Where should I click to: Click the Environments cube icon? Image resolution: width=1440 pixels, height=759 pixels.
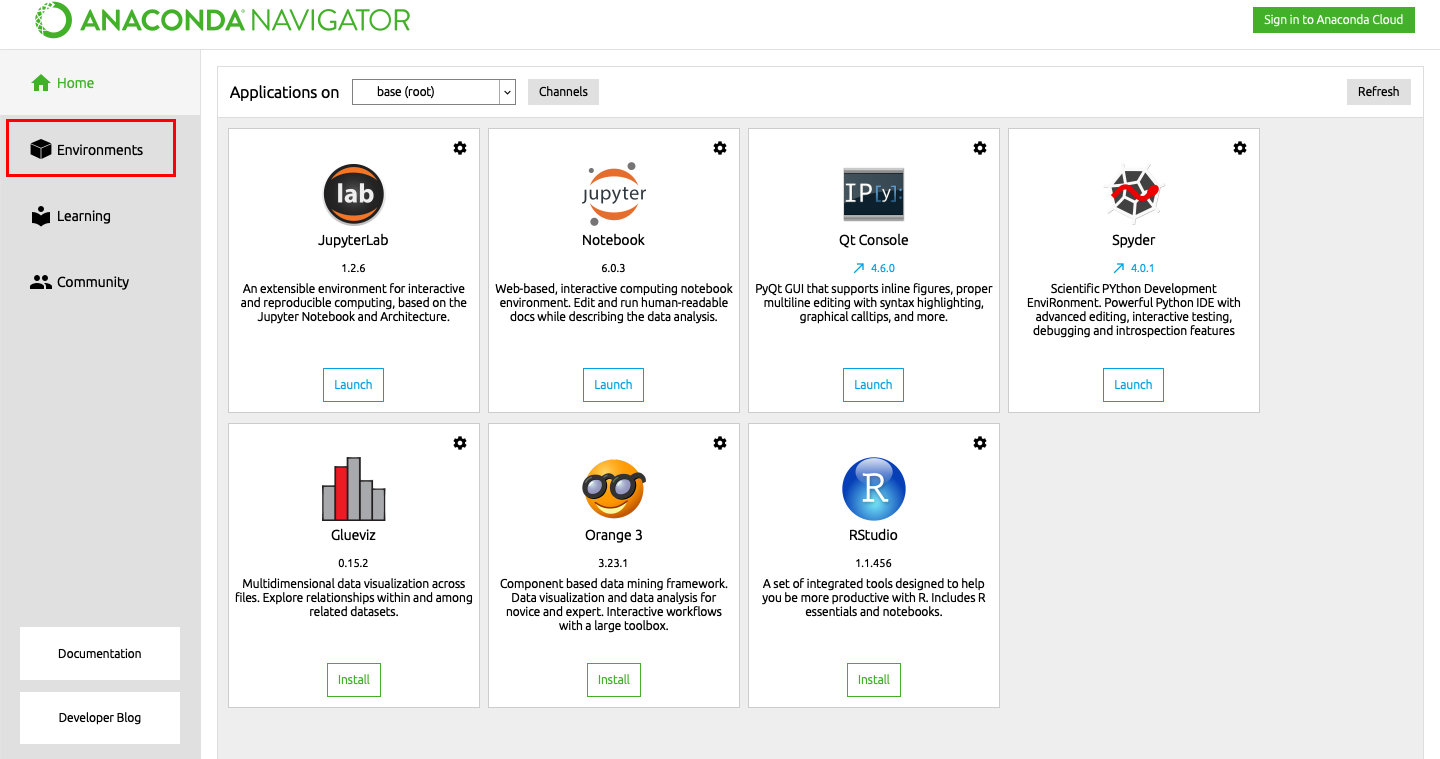click(x=41, y=150)
